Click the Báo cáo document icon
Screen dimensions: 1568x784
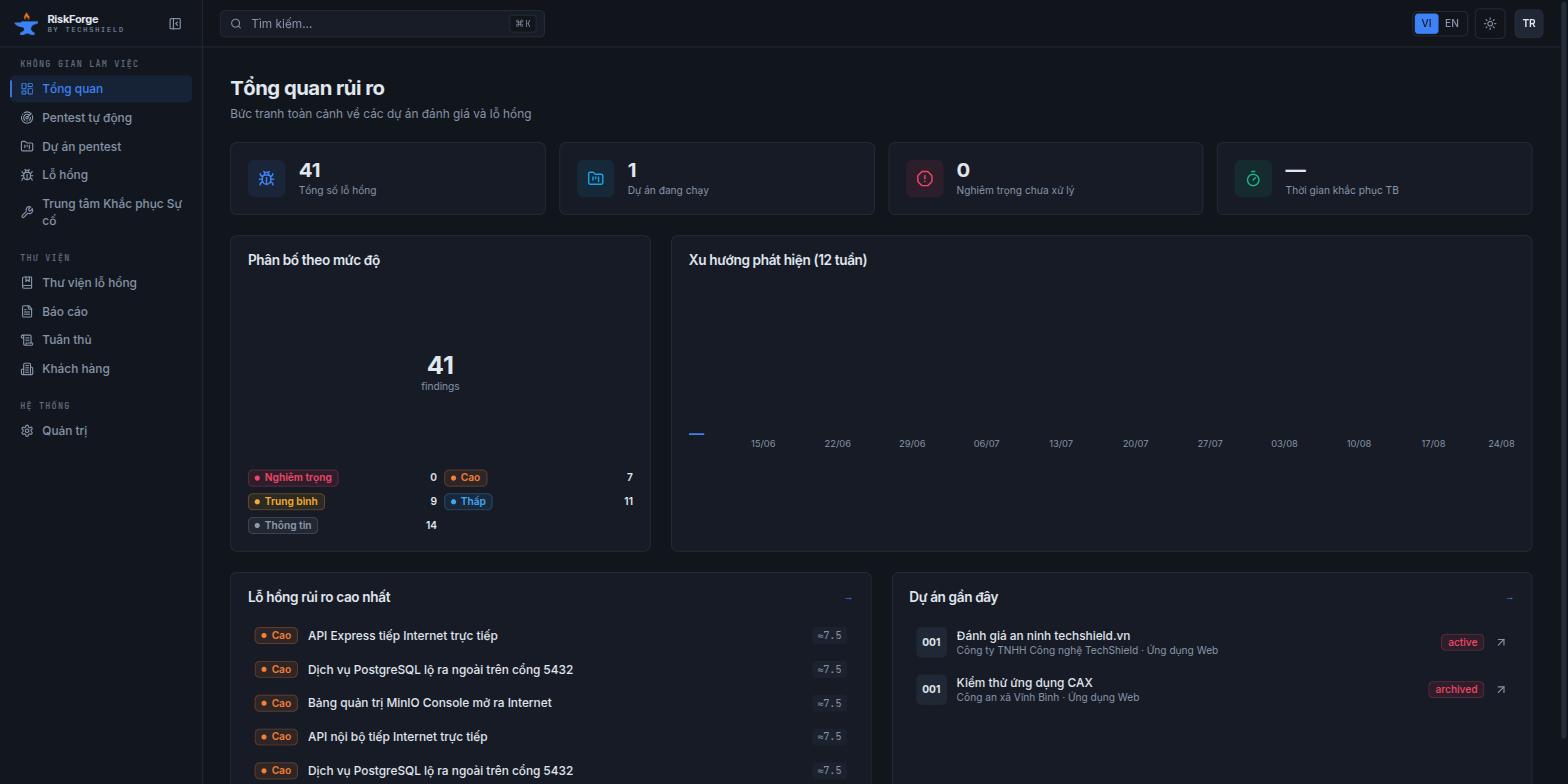coord(27,312)
